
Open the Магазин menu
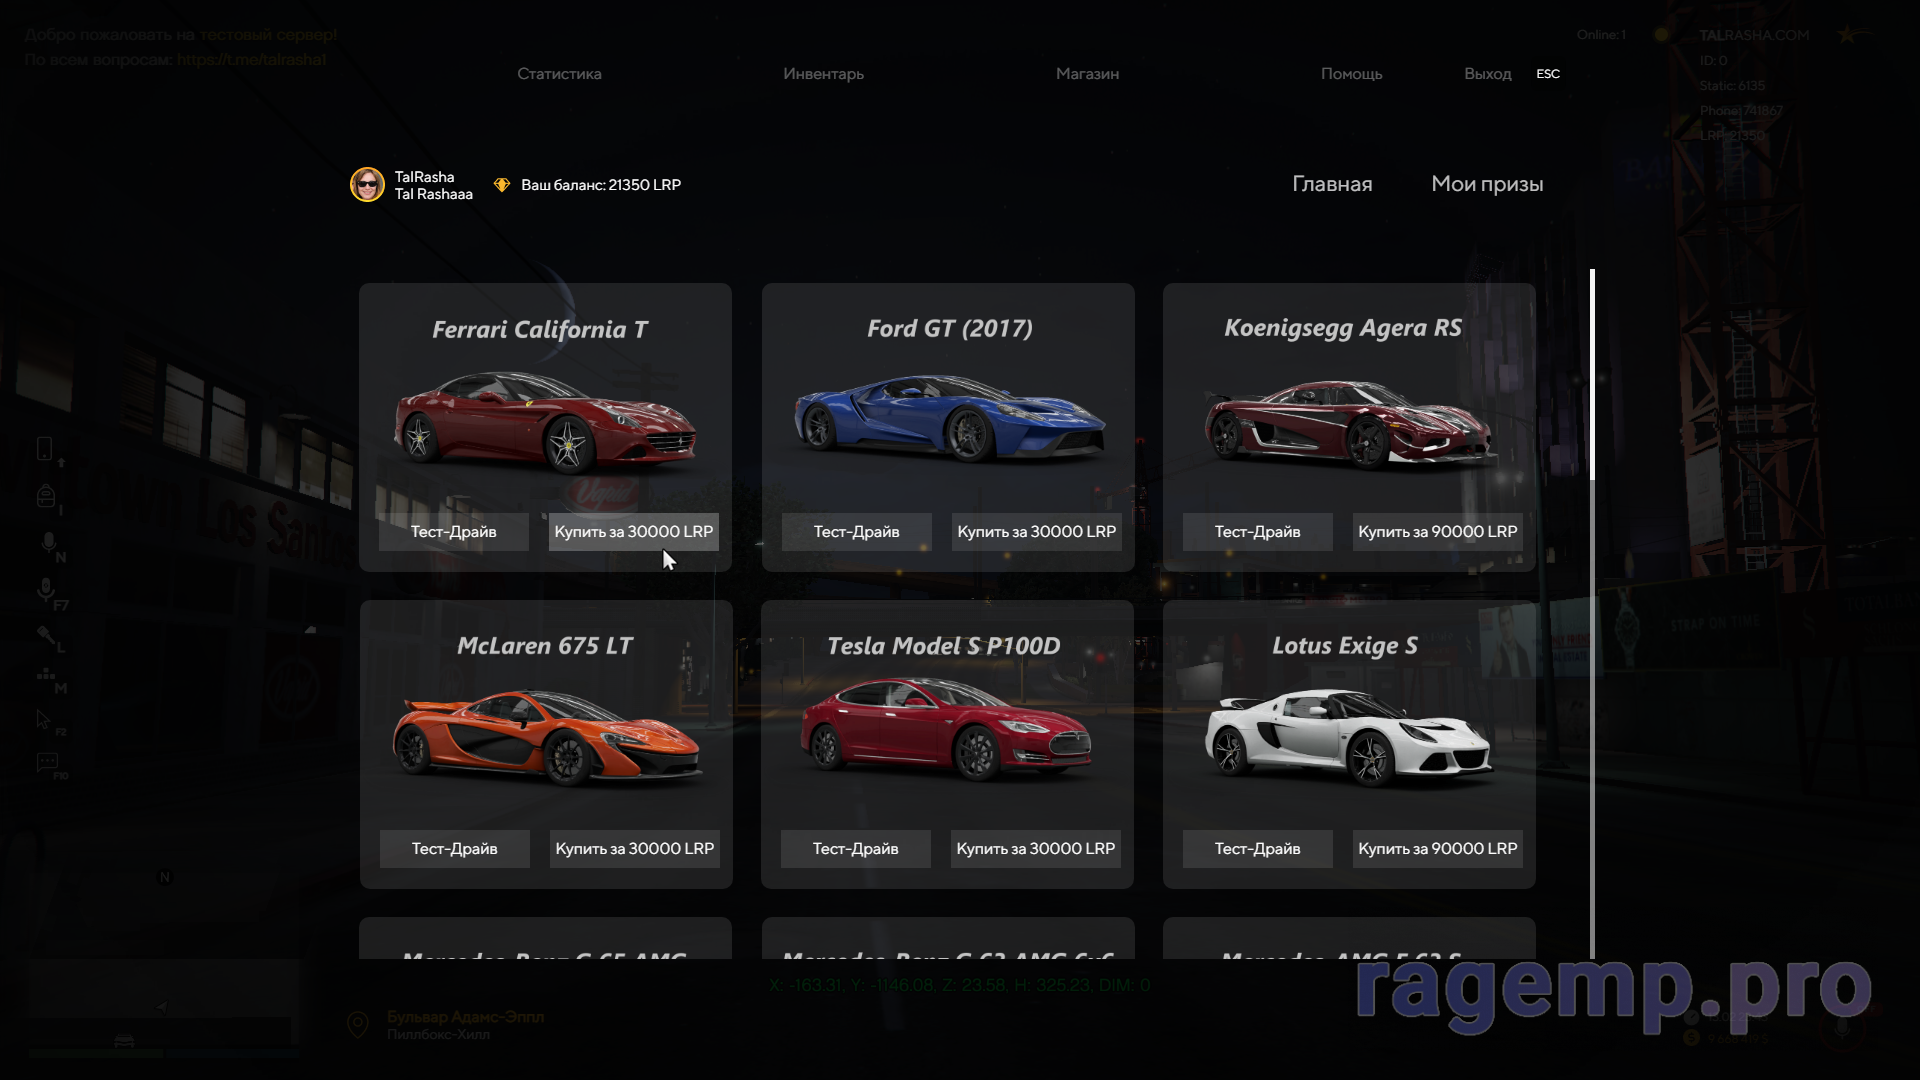[1087, 74]
